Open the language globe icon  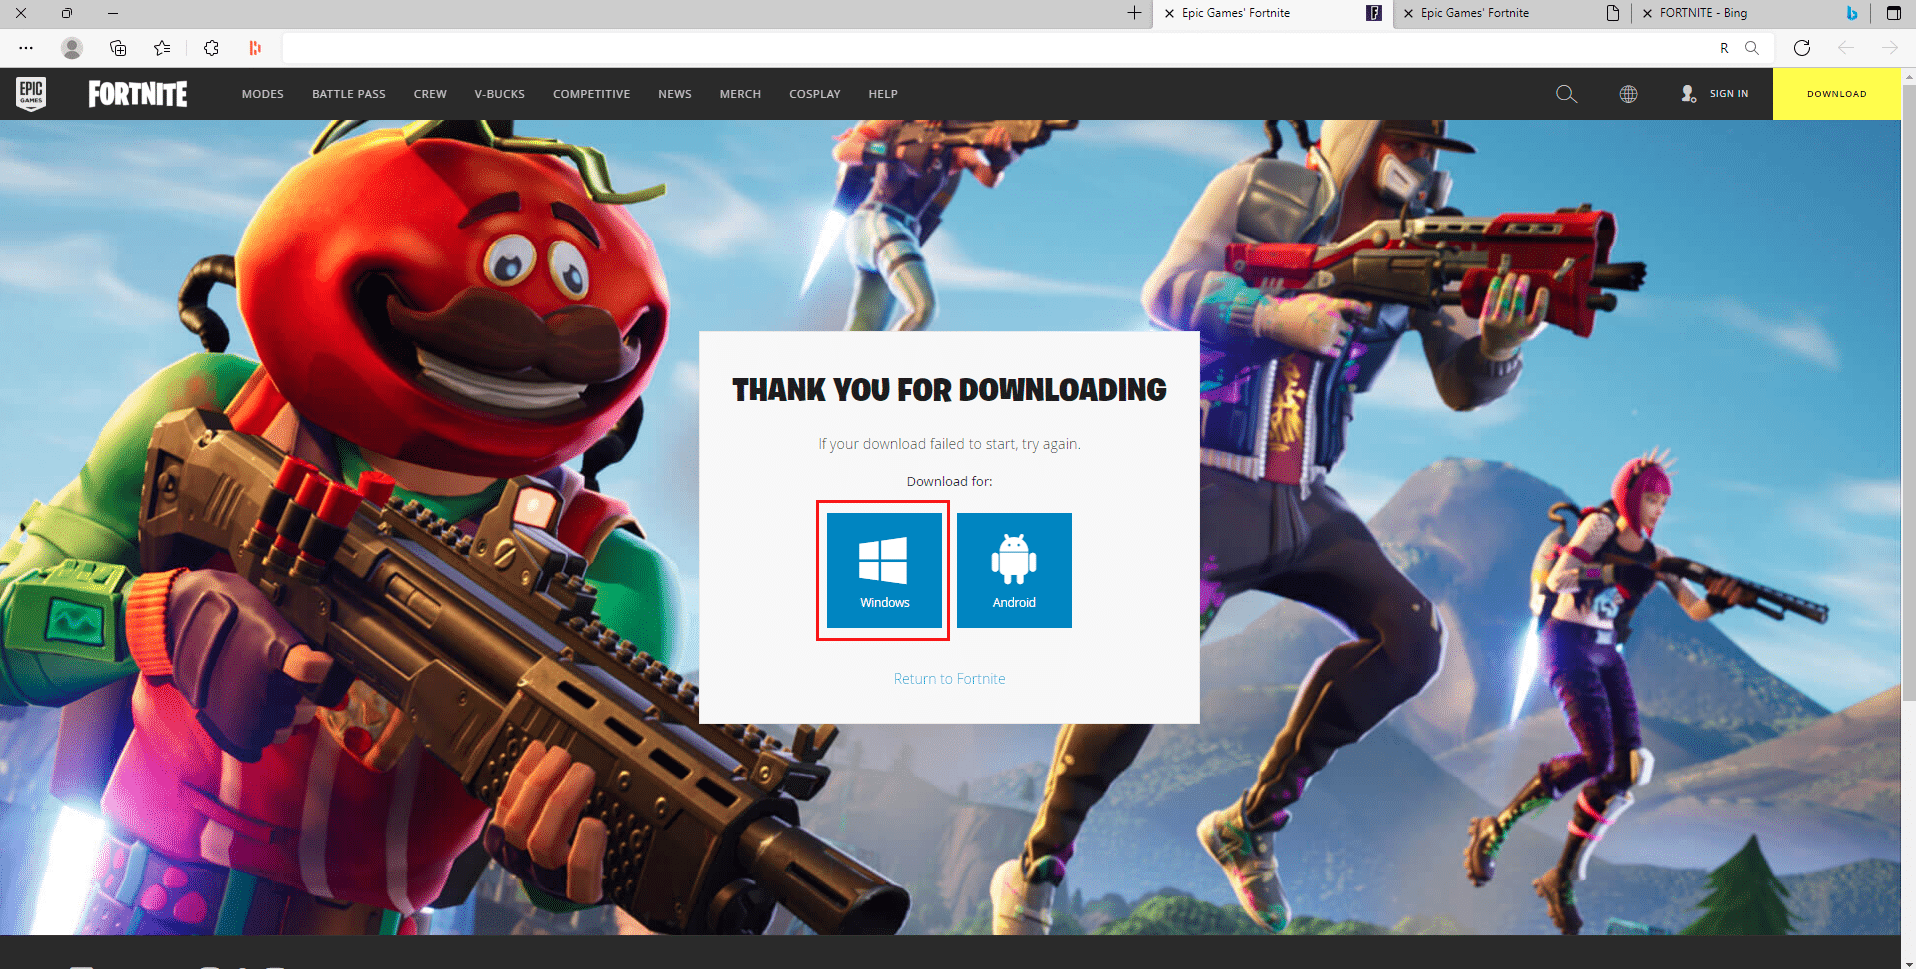1628,94
